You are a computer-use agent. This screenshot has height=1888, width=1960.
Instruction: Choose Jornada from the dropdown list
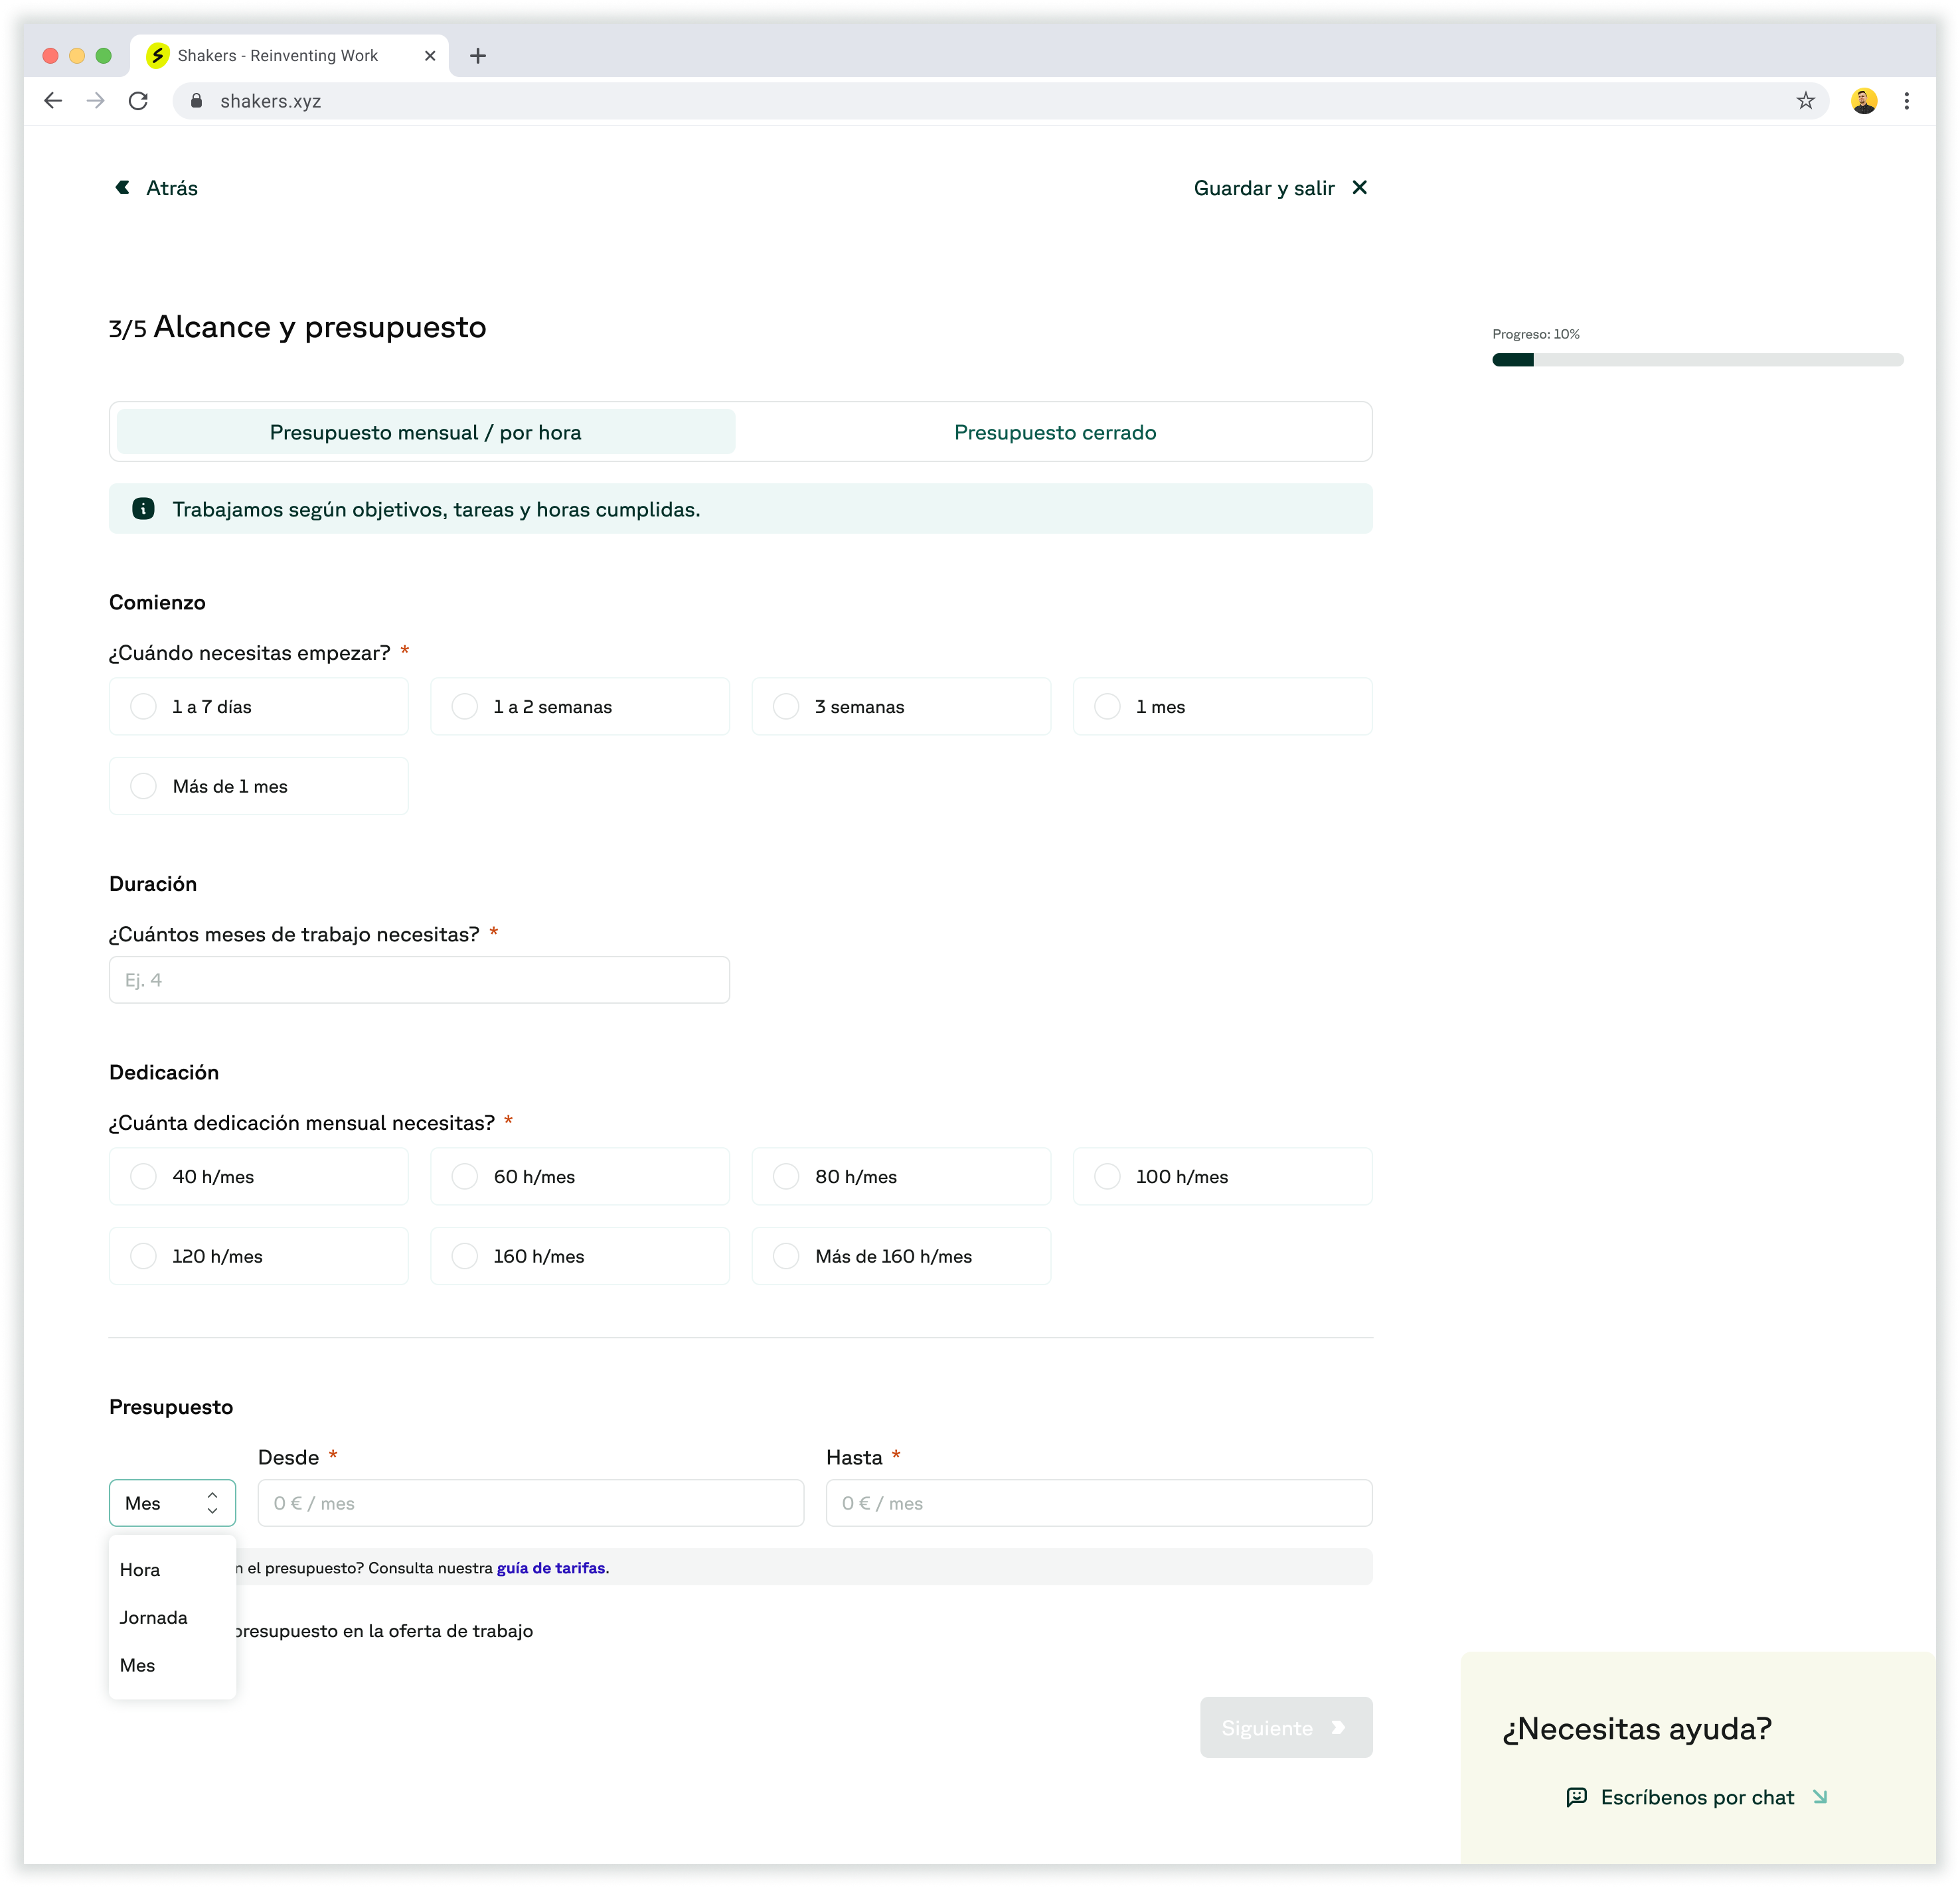click(153, 1618)
